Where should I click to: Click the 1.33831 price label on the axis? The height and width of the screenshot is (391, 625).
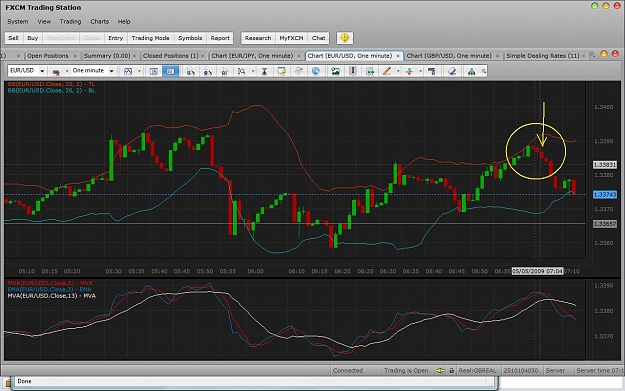click(605, 165)
